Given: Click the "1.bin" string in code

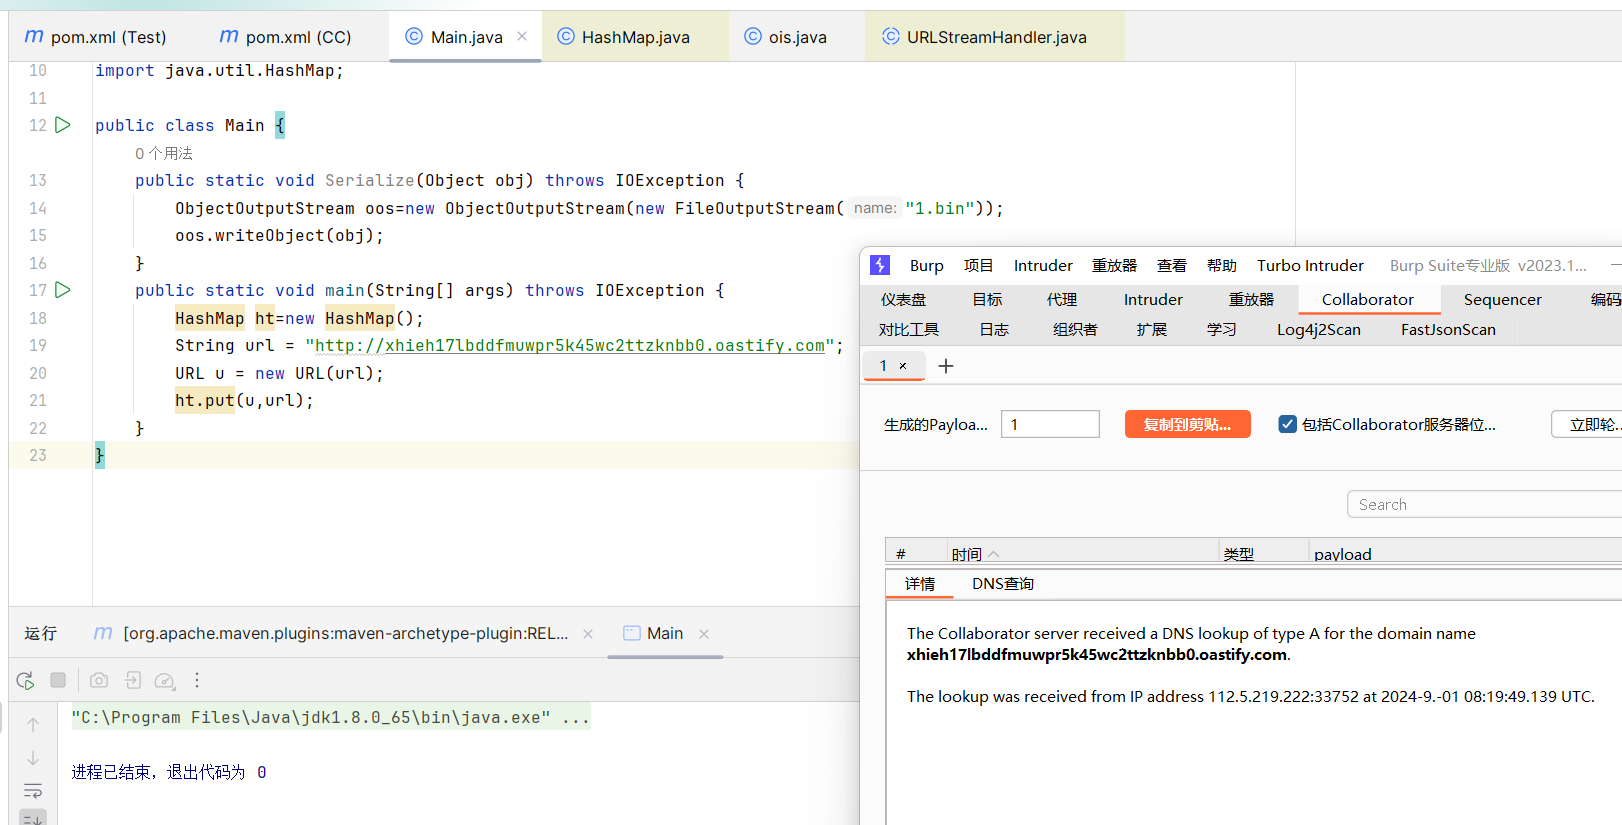Looking at the screenshot, I should tap(940, 208).
